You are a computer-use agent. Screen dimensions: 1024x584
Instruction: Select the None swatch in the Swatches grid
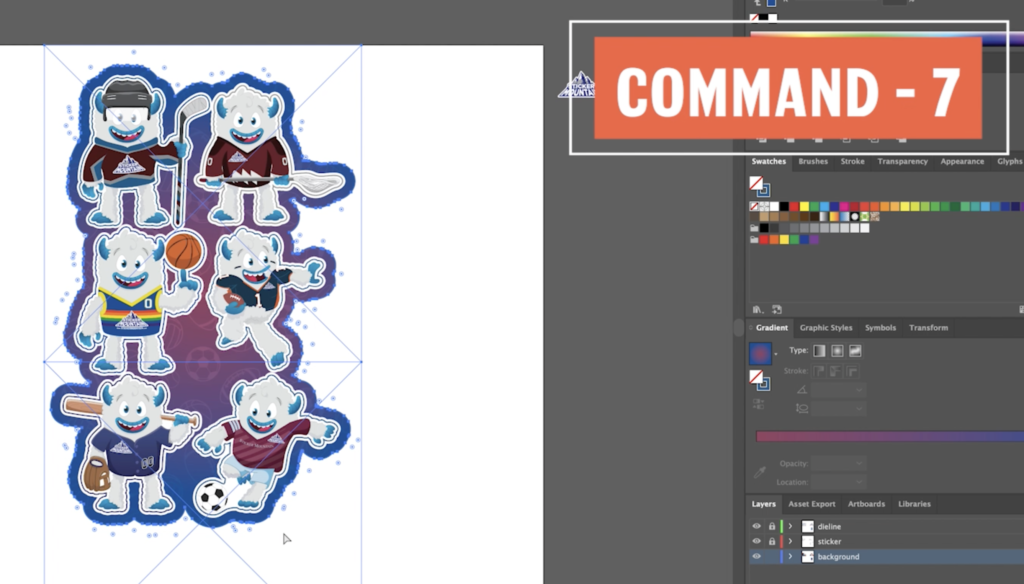pyautogui.click(x=754, y=206)
